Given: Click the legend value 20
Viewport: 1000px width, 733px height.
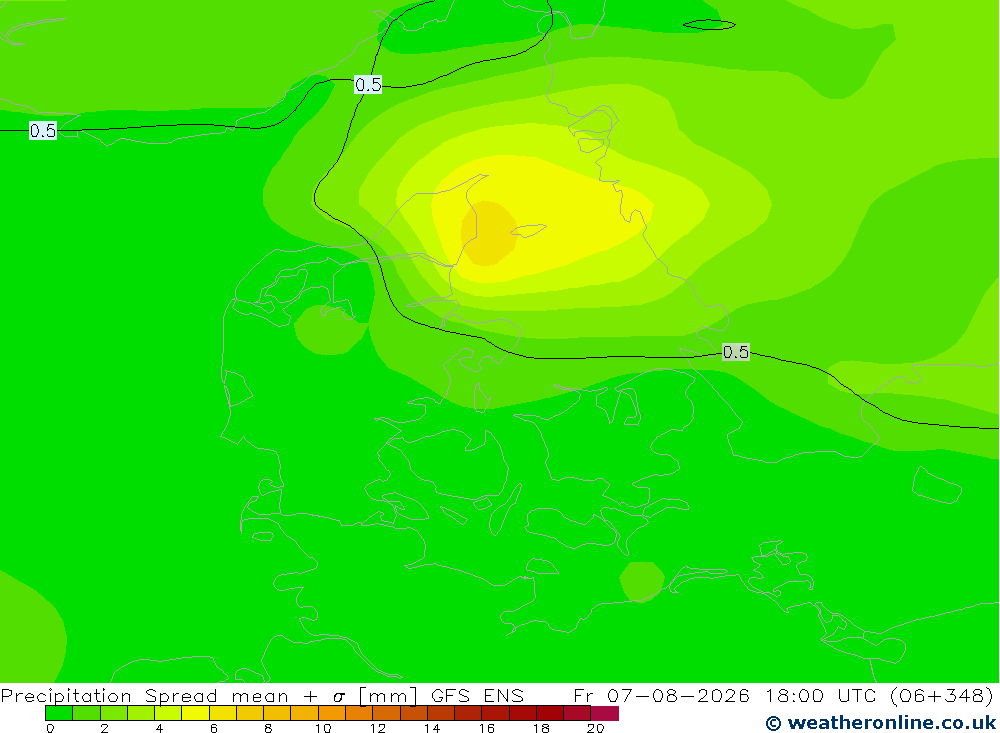Looking at the screenshot, I should pos(596,728).
